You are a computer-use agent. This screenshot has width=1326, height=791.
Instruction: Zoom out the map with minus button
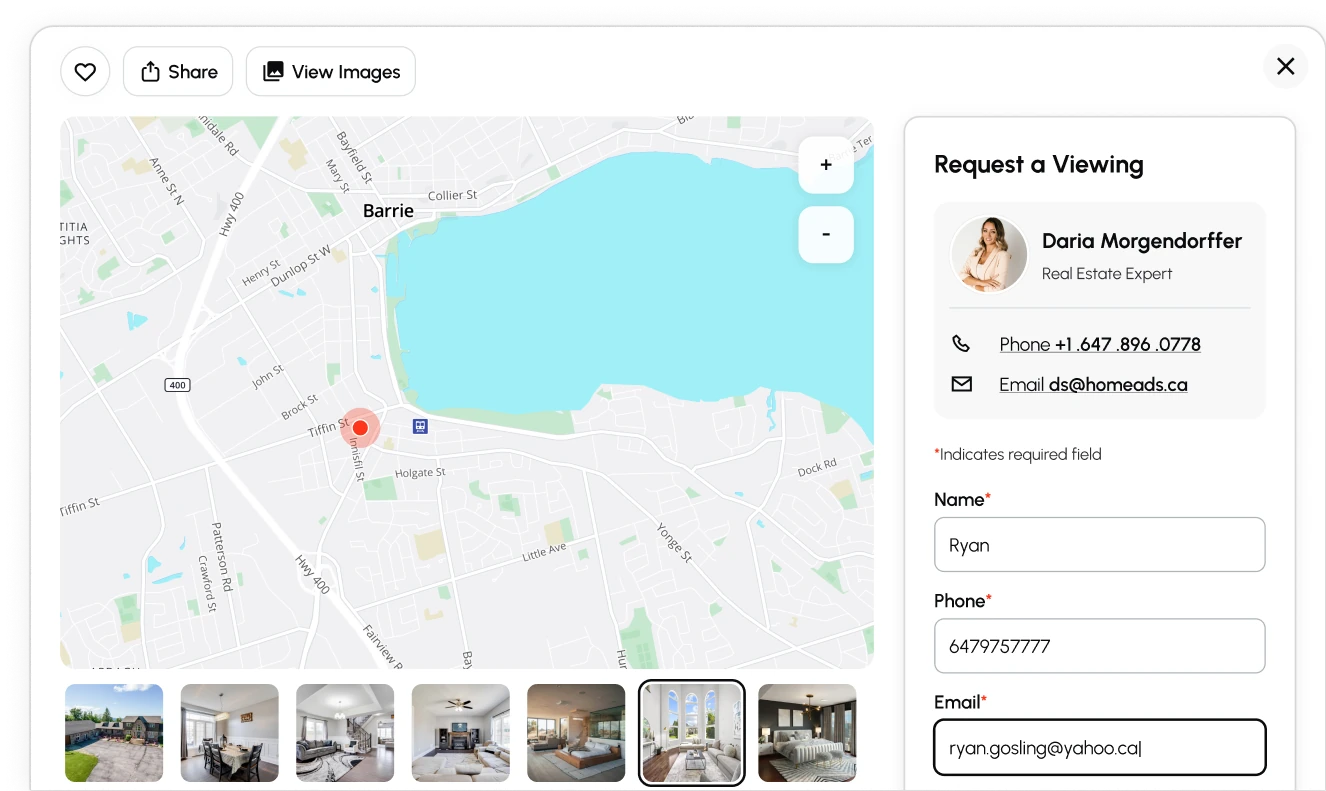pos(826,234)
